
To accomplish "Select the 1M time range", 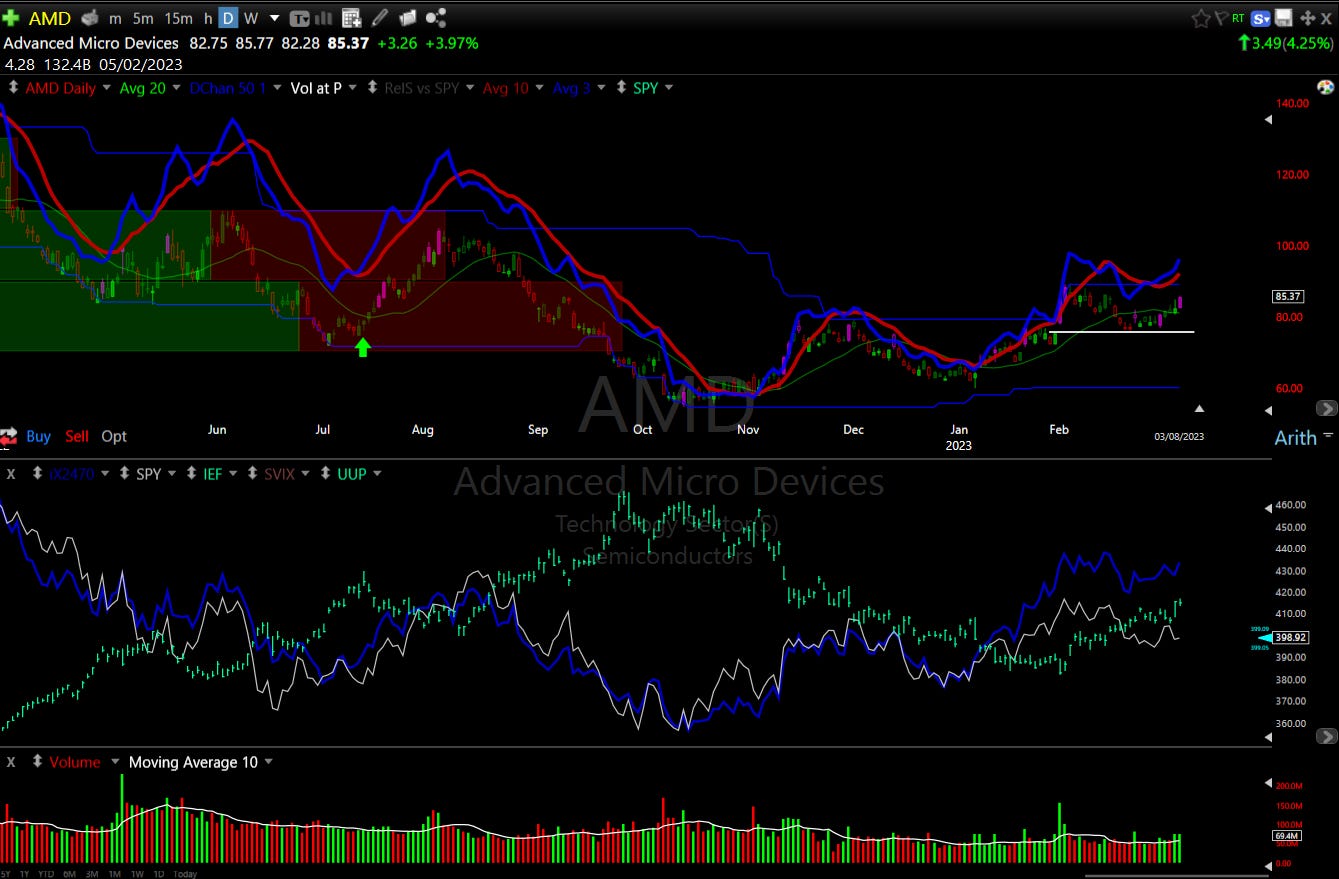I will [x=113, y=874].
